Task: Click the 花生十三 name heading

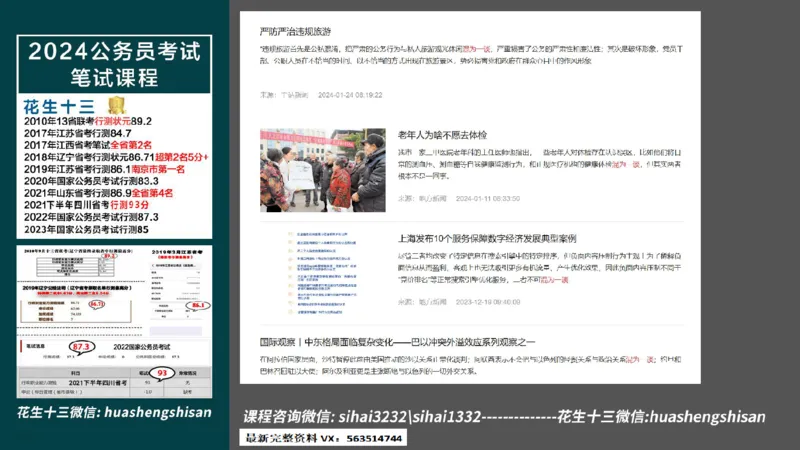Action: point(59,107)
